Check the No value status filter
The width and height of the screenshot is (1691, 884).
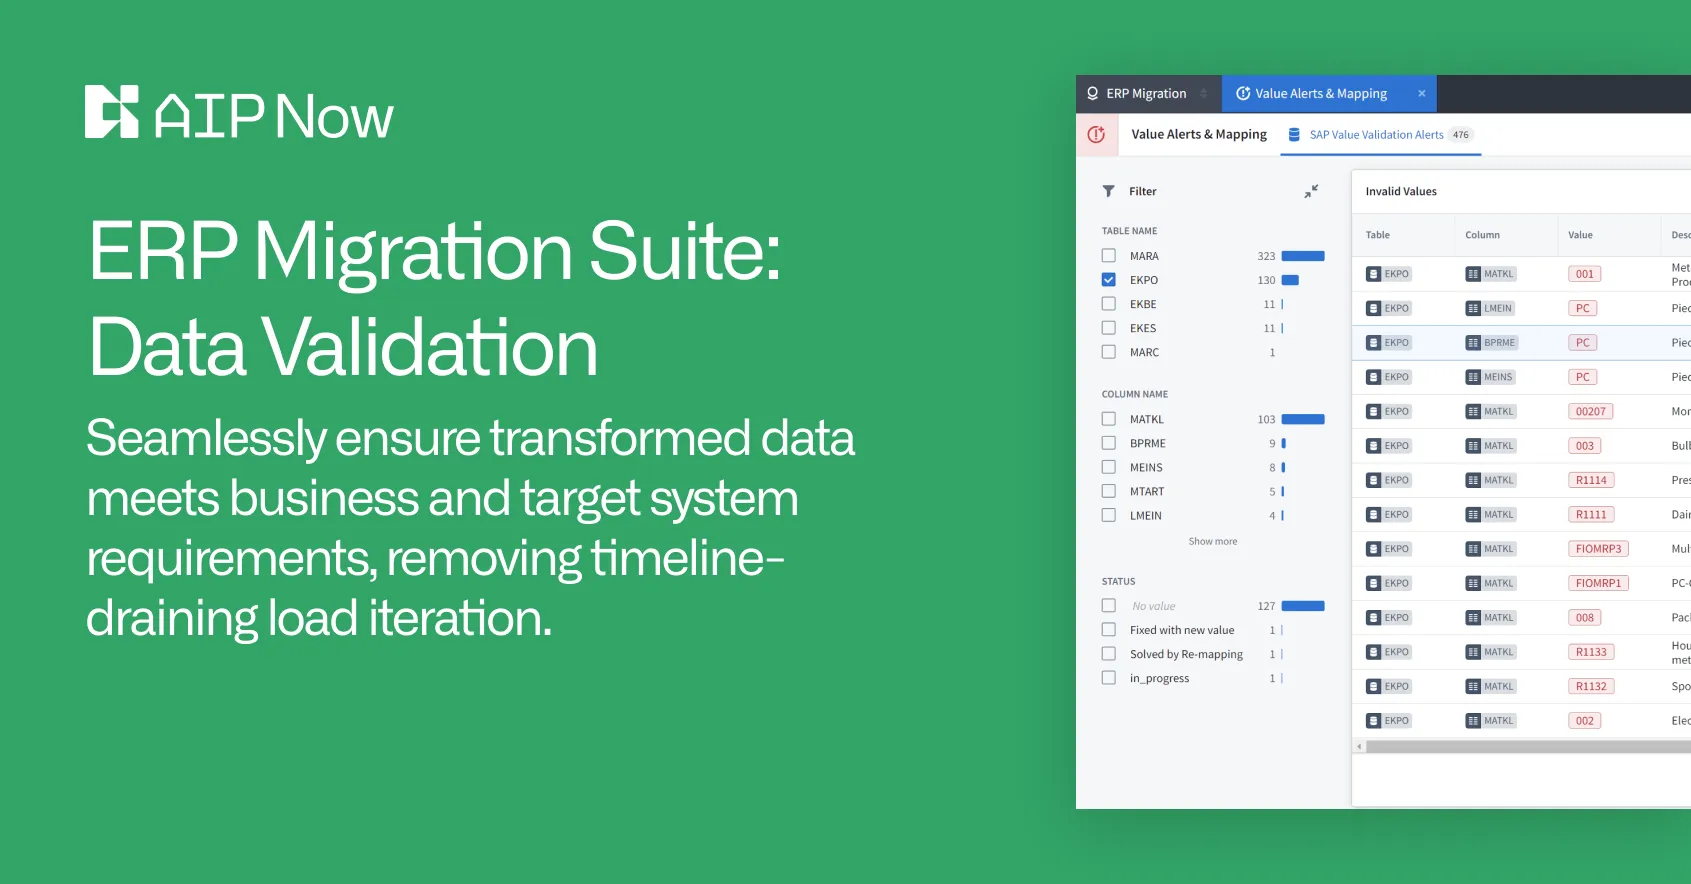point(1108,606)
